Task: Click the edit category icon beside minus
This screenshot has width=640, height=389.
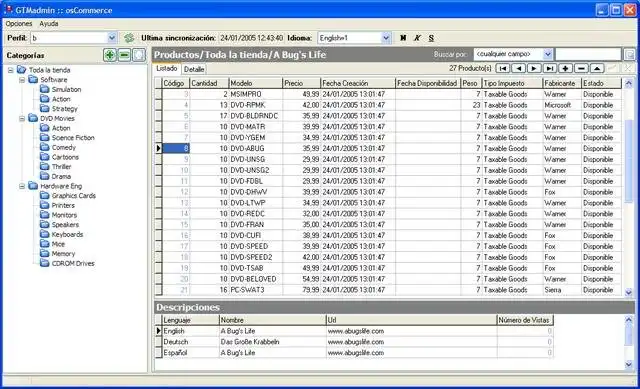Action: click(139, 55)
